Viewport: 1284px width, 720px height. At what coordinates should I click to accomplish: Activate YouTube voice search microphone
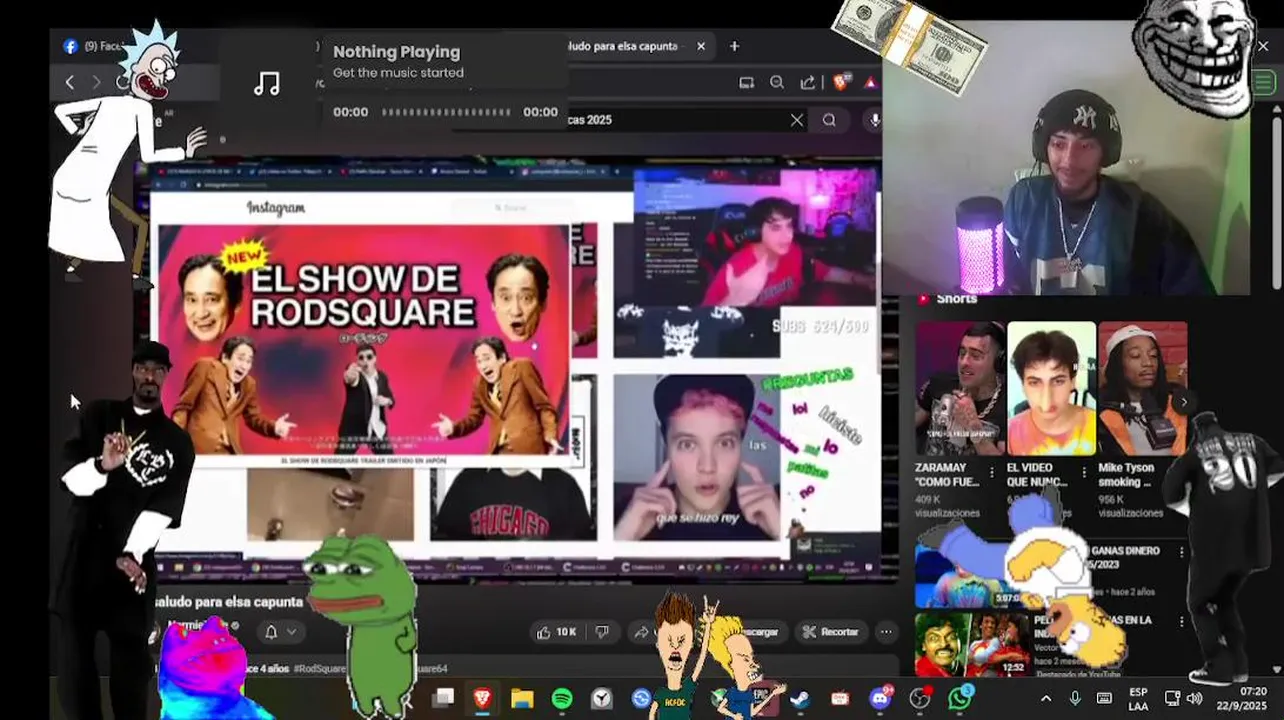[x=874, y=120]
